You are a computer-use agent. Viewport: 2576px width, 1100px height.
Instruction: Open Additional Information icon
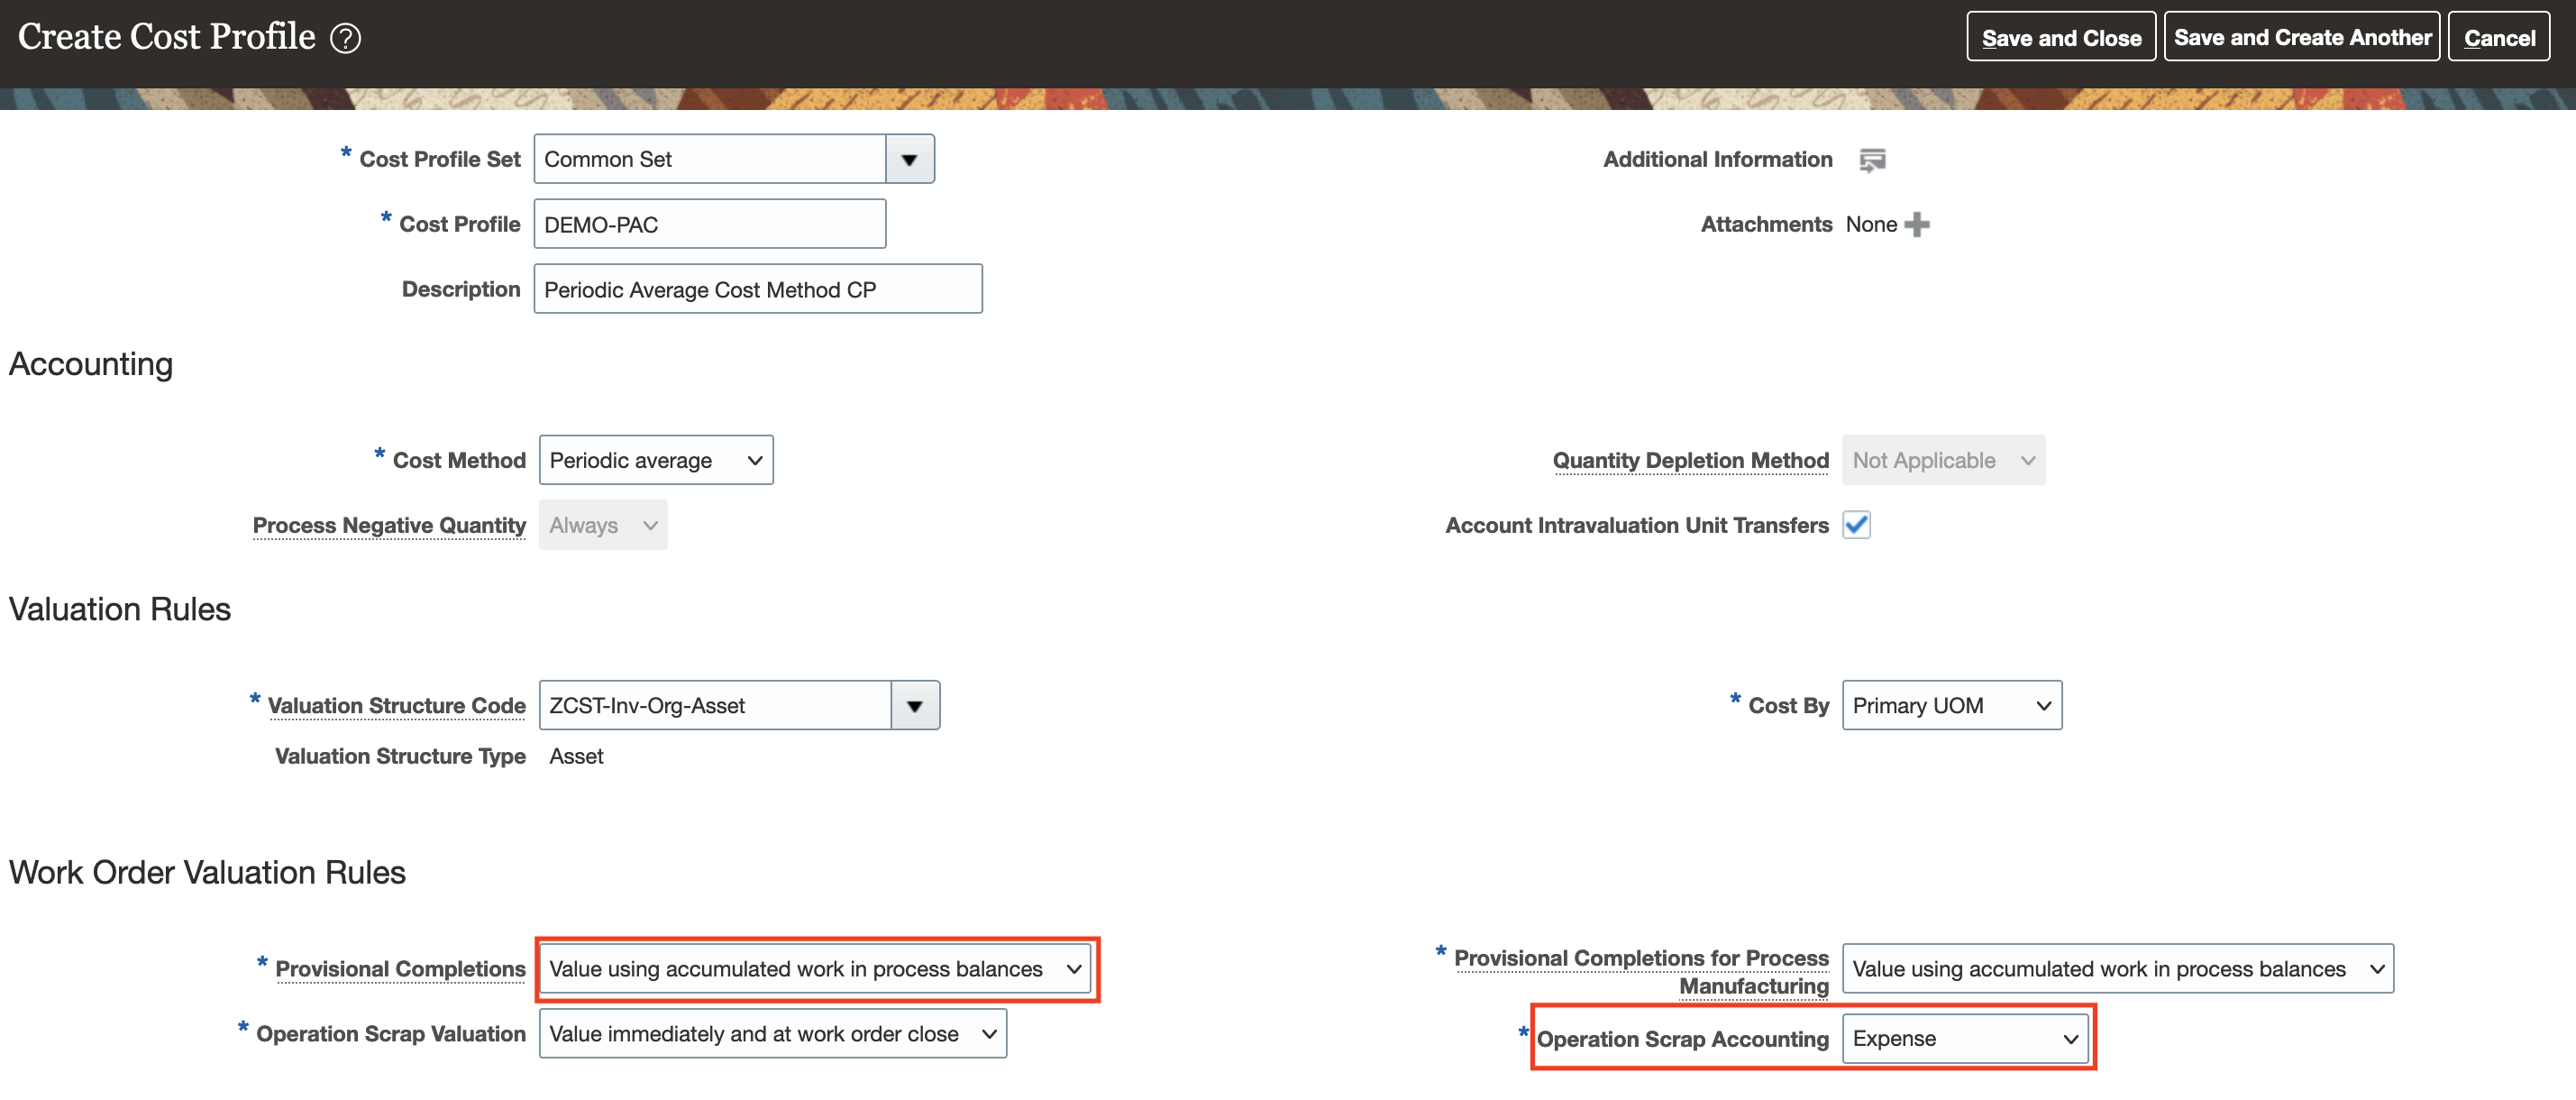tap(1872, 160)
